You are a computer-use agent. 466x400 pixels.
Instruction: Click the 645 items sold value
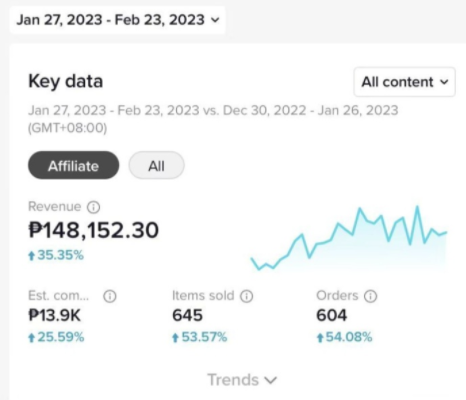pos(187,315)
